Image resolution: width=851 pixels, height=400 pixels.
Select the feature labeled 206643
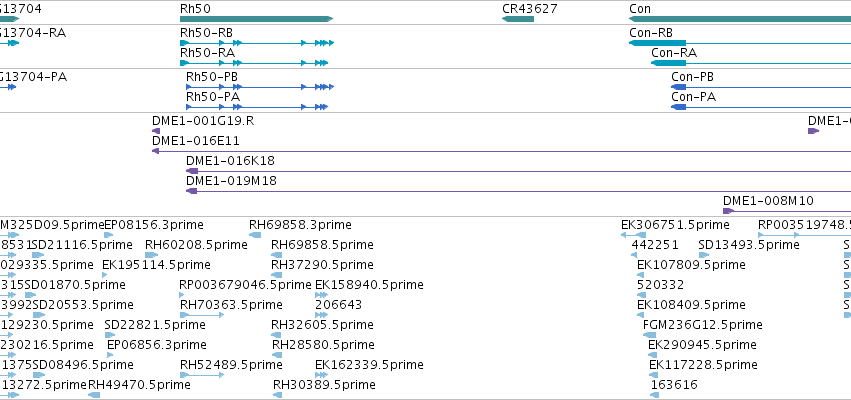pos(339,305)
